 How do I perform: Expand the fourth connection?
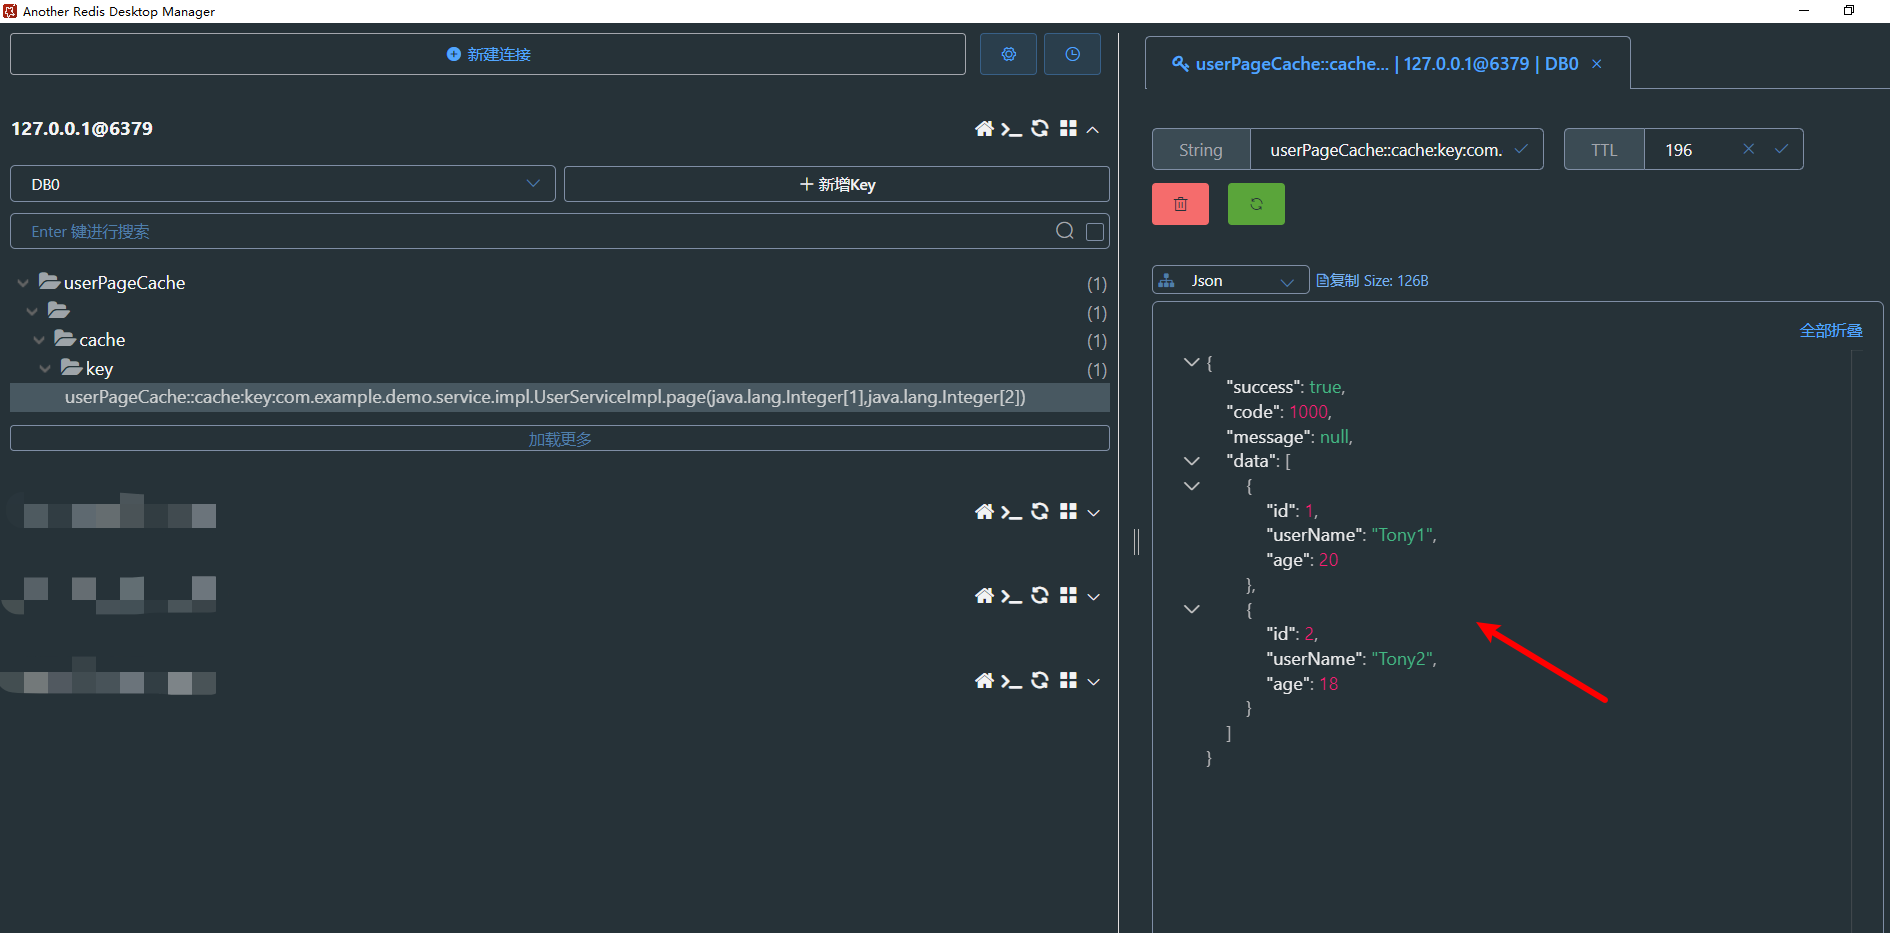(1093, 681)
